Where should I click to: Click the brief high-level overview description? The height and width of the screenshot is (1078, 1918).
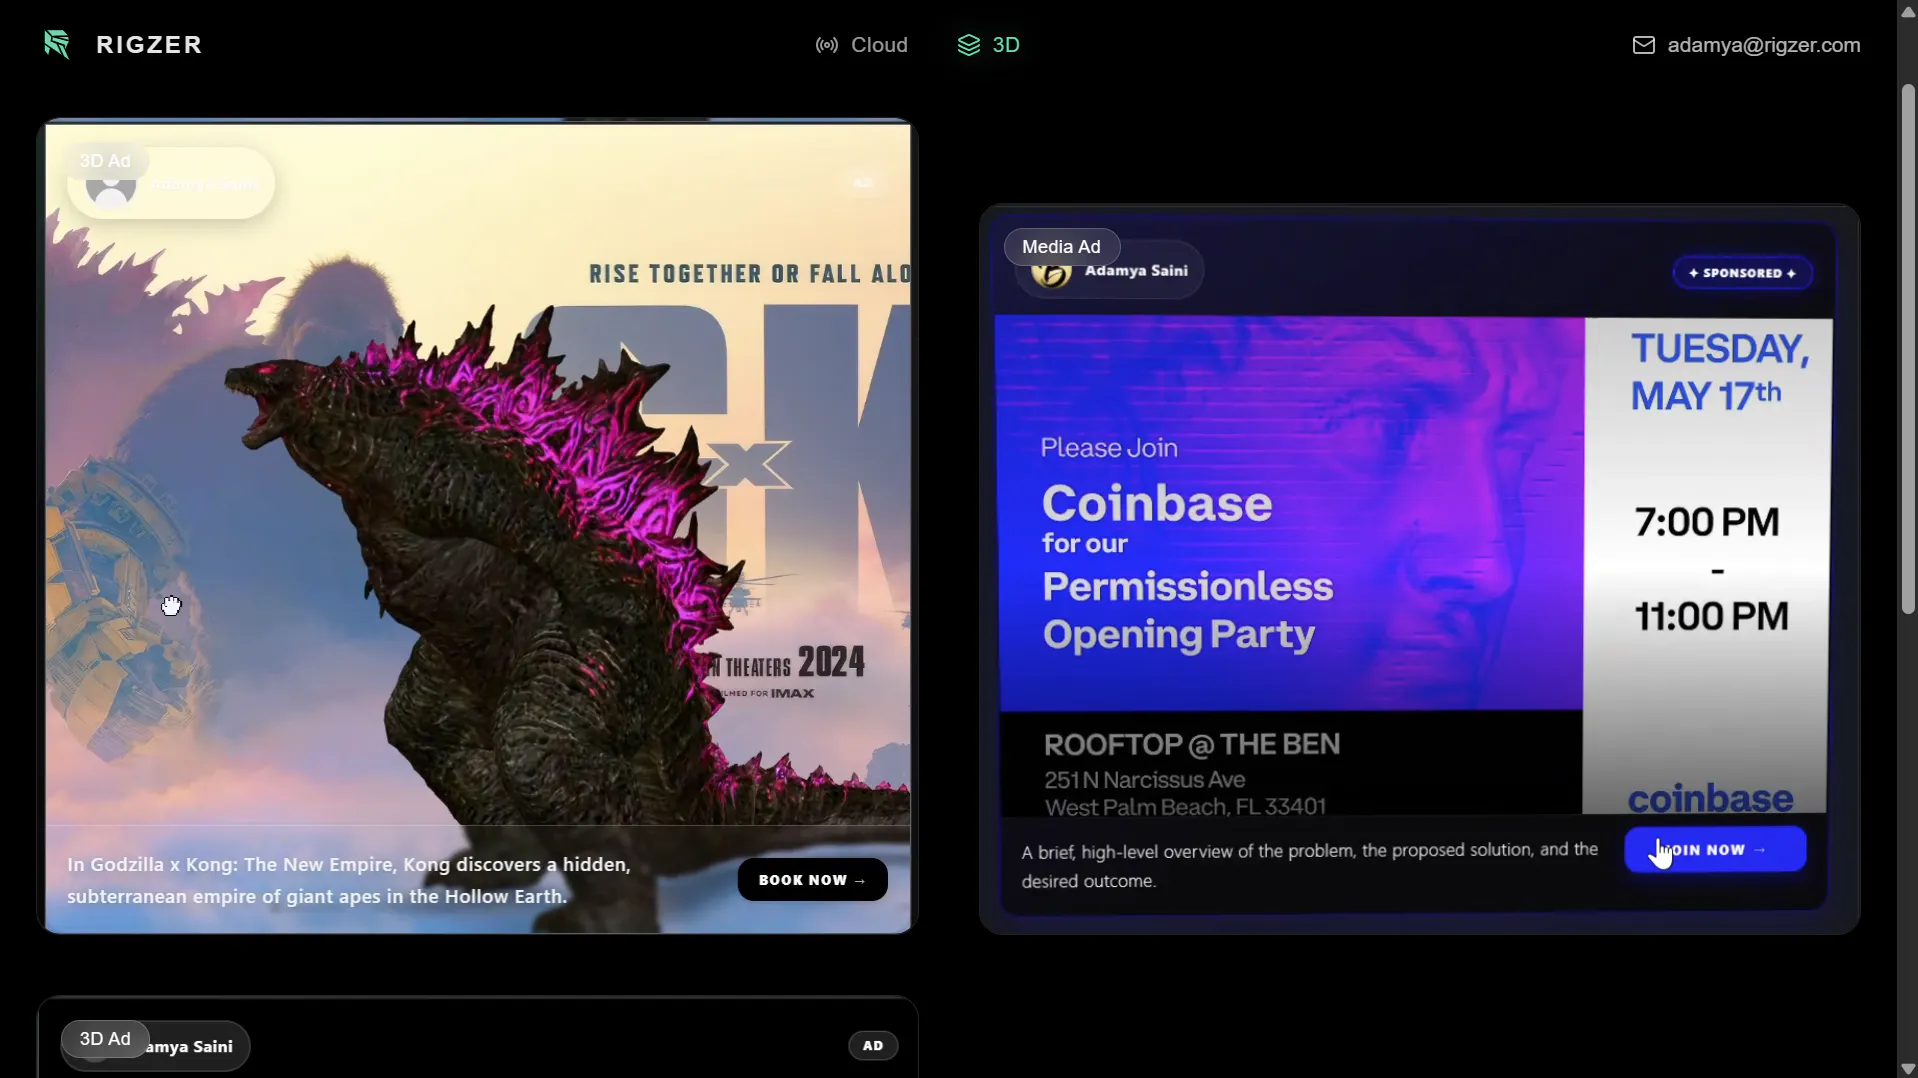1309,865
